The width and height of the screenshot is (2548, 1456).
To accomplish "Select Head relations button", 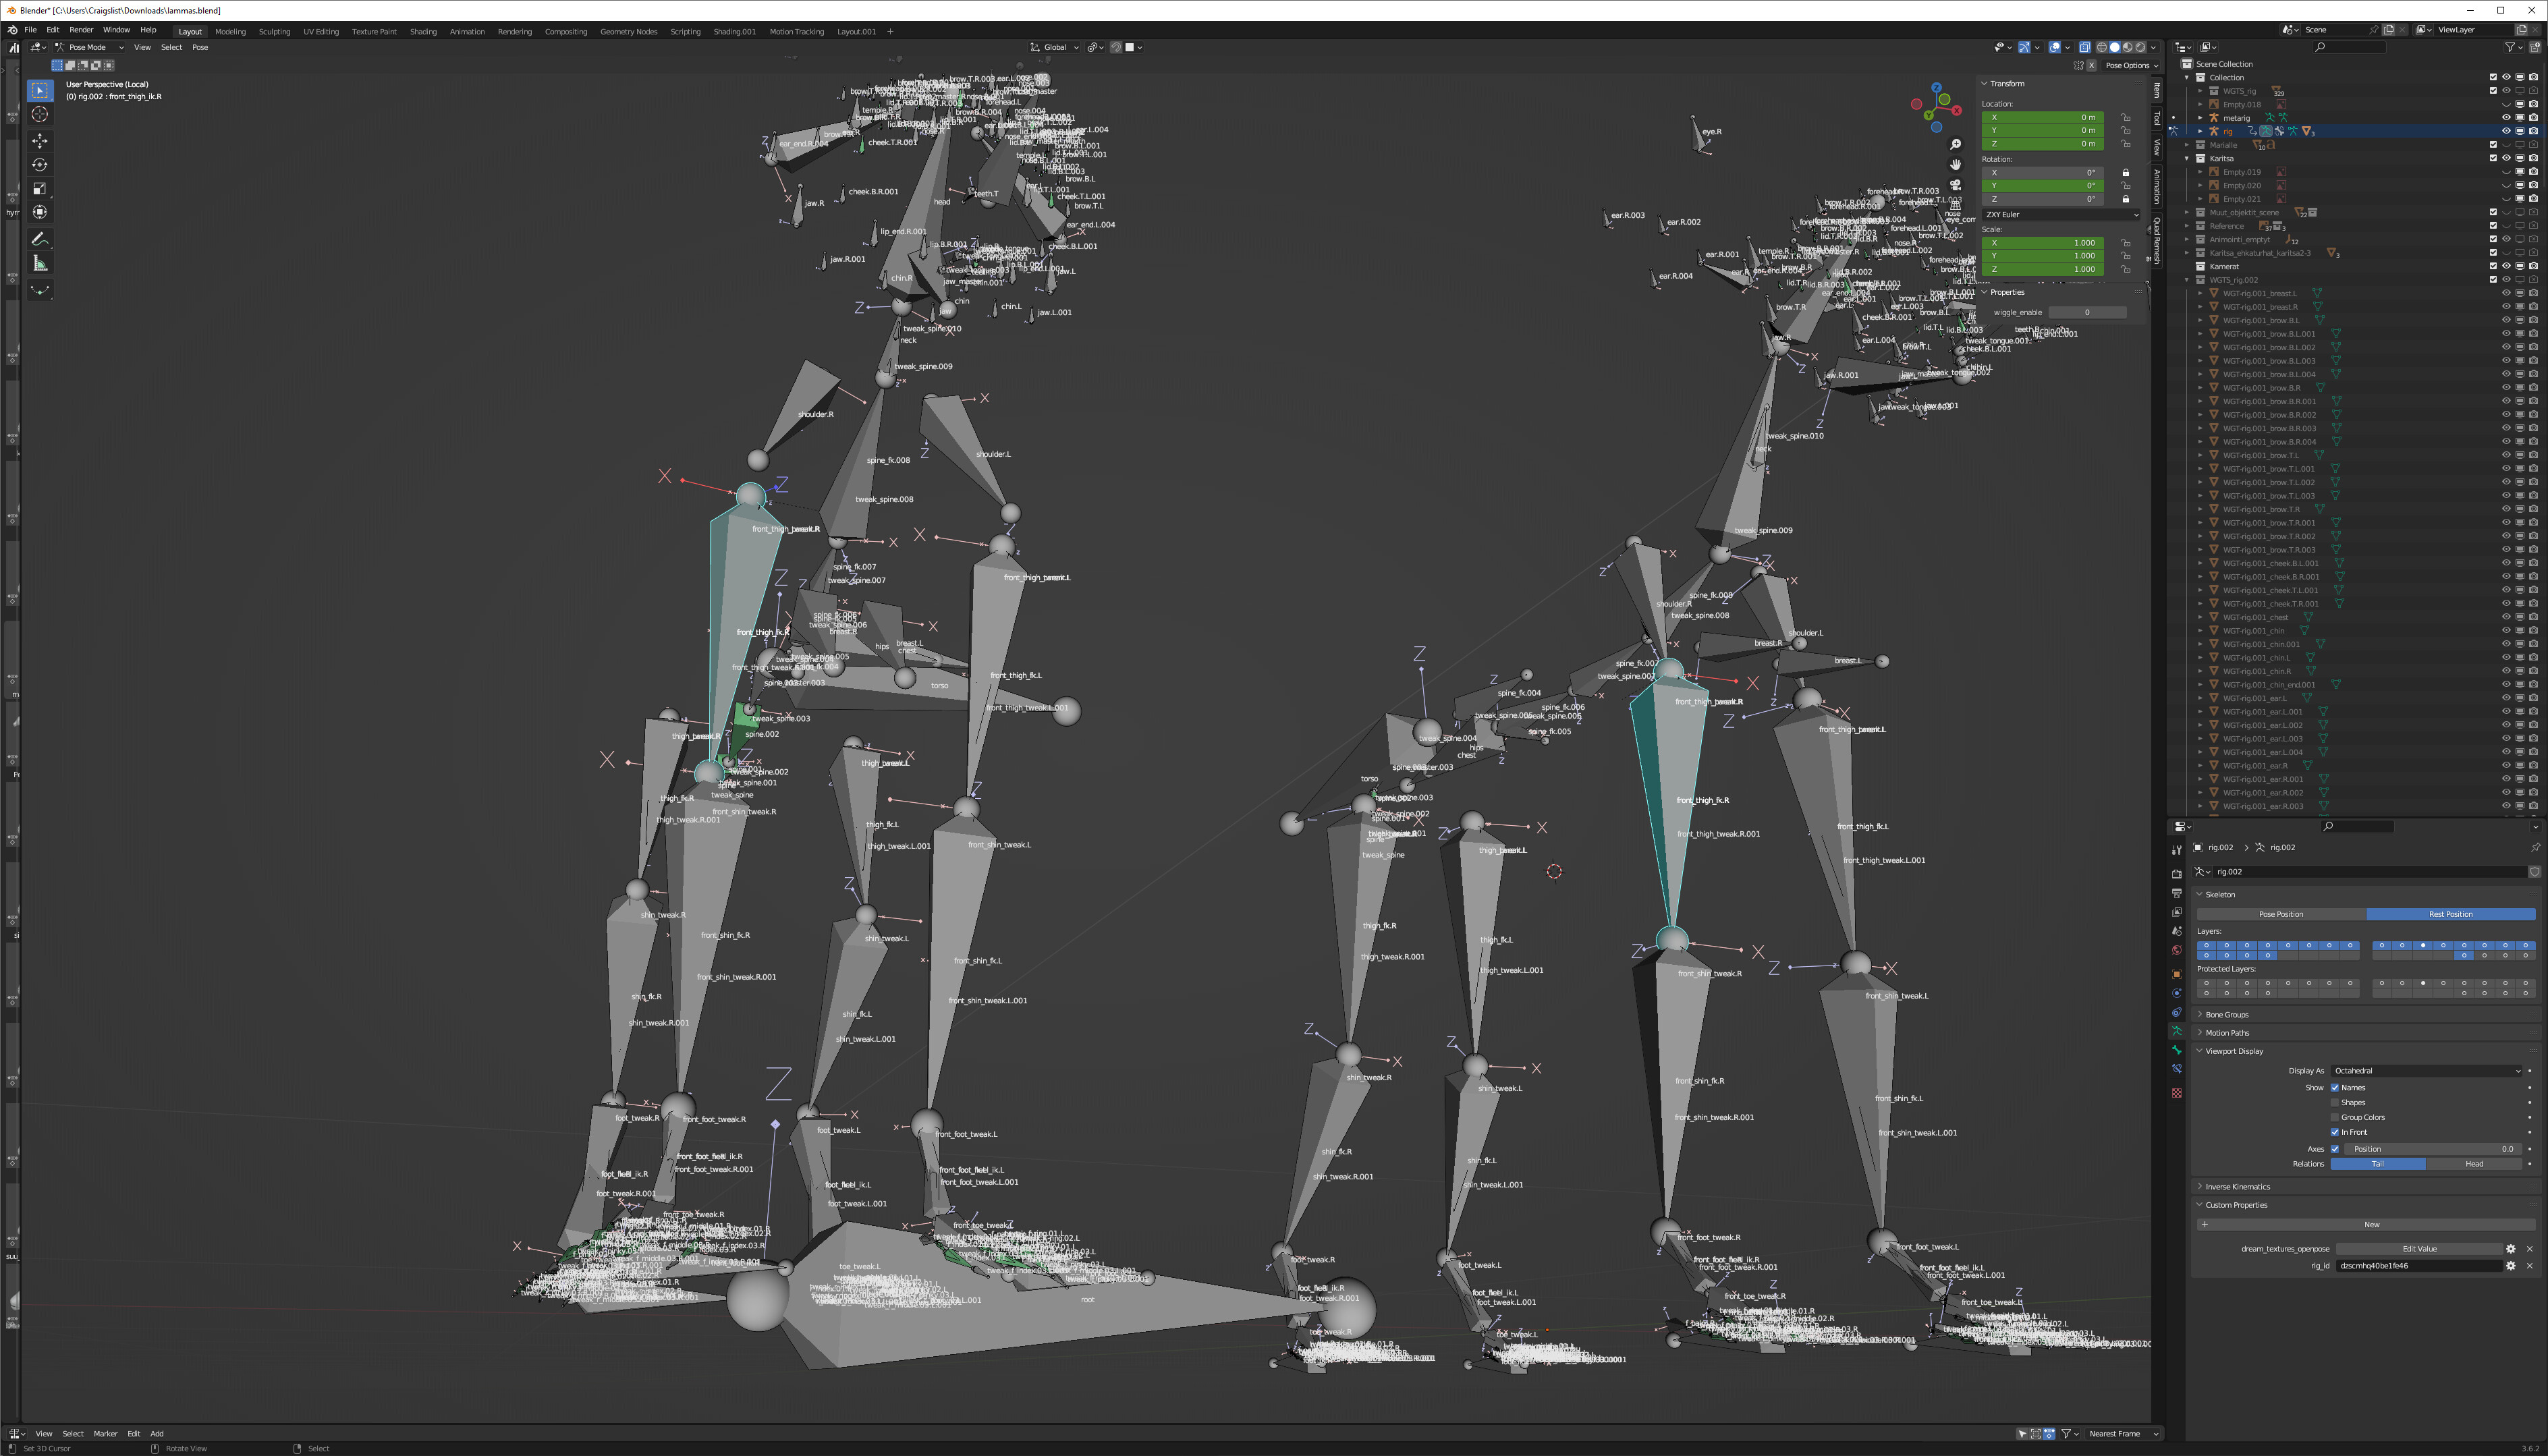I will [2474, 1164].
